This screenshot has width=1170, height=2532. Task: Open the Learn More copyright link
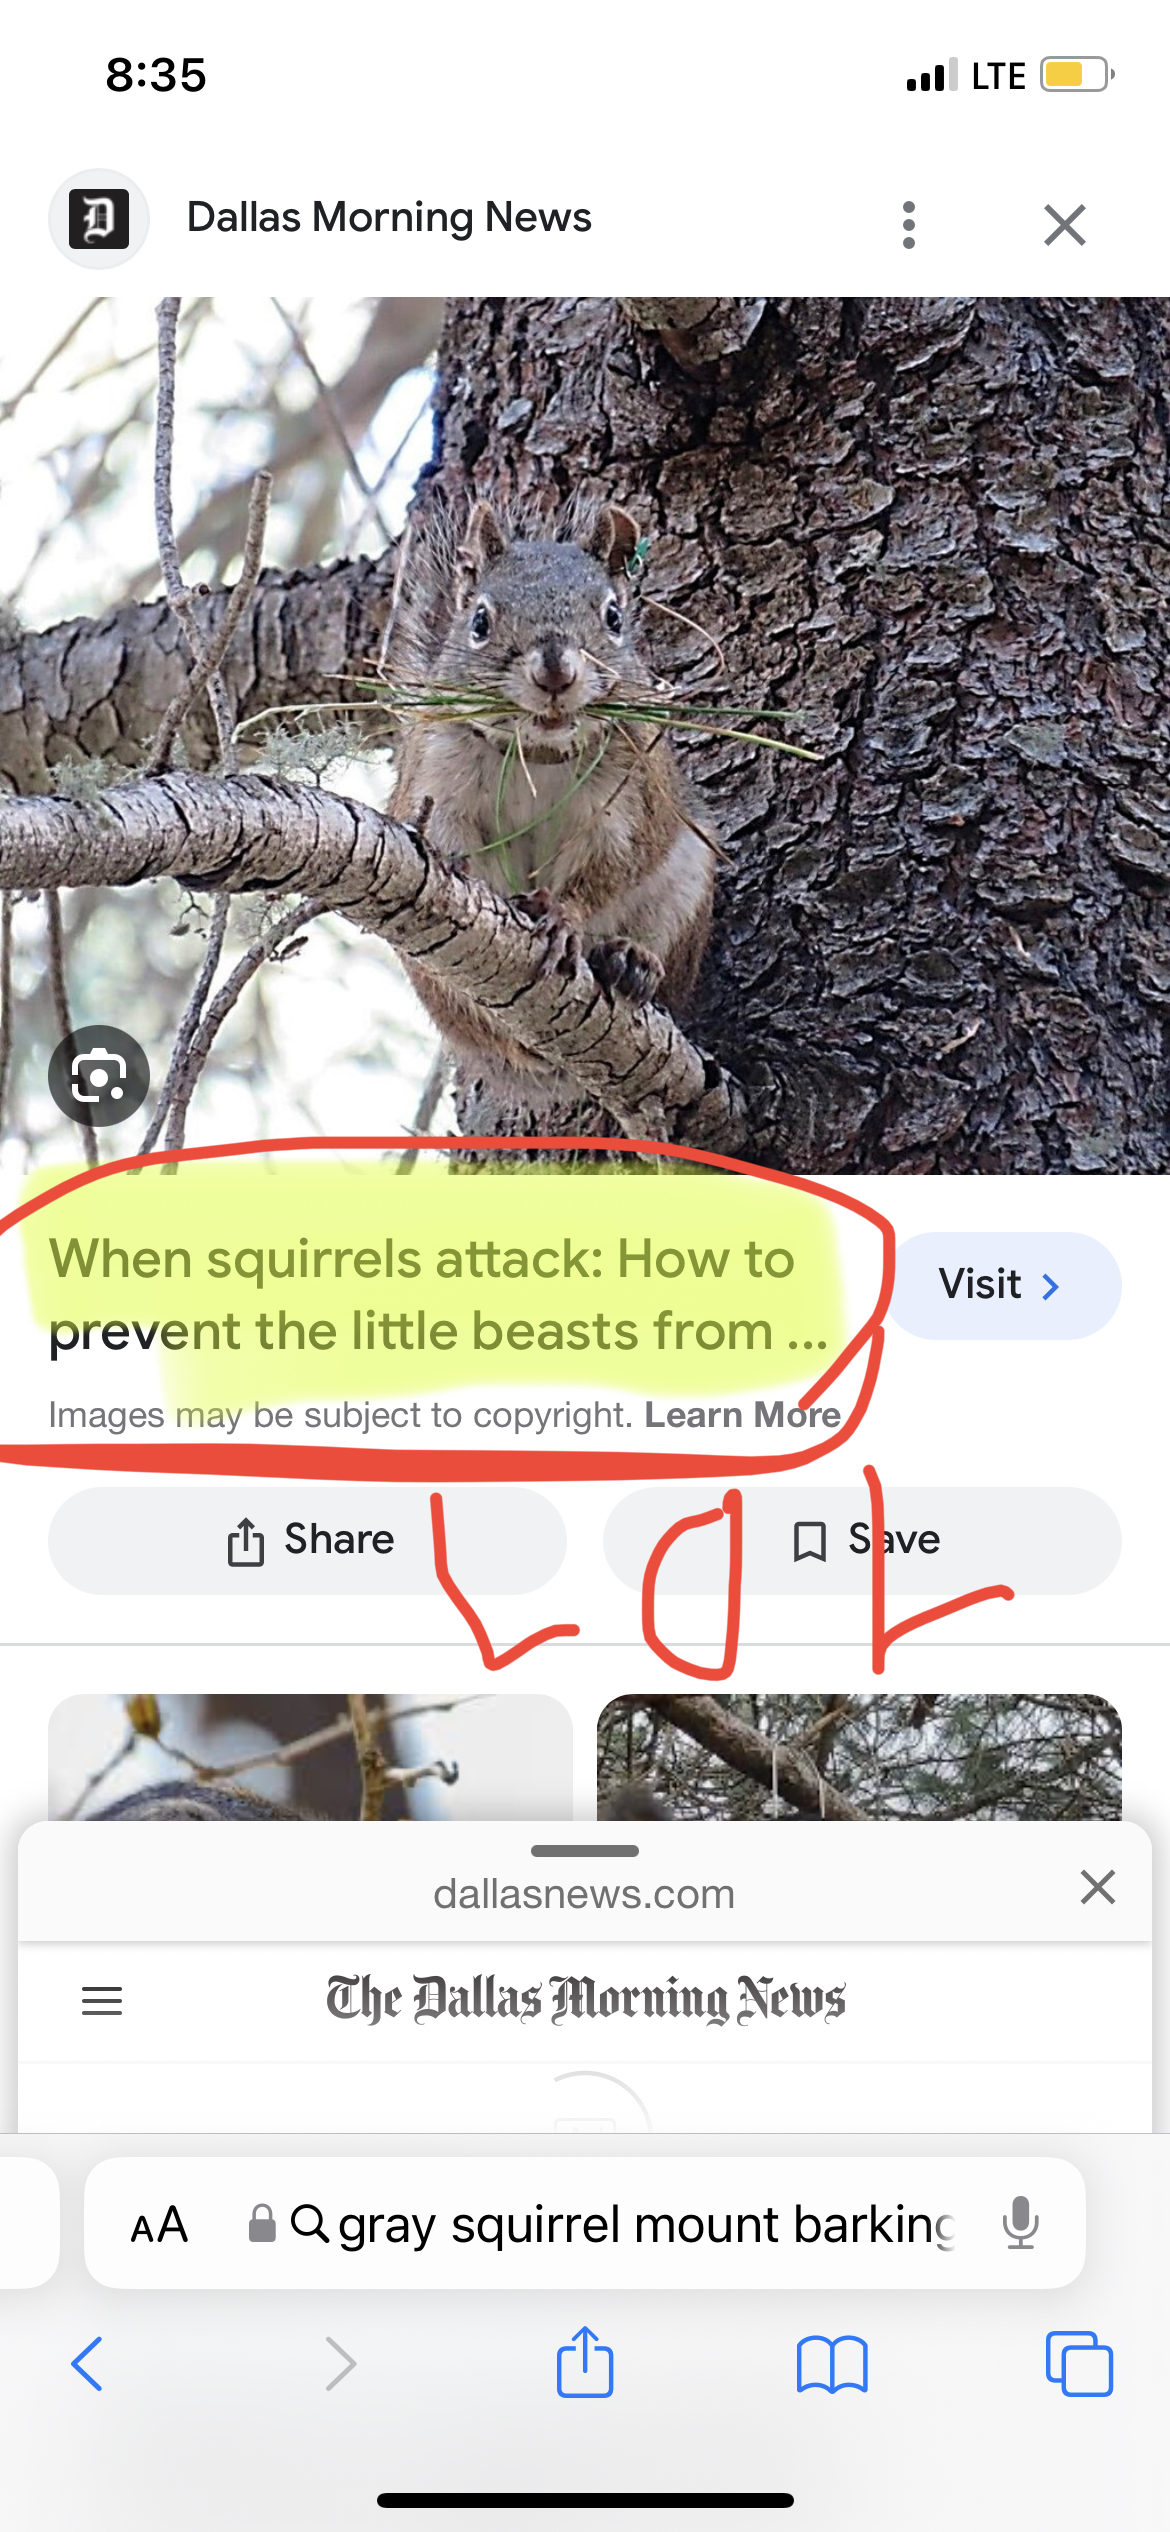(742, 1415)
